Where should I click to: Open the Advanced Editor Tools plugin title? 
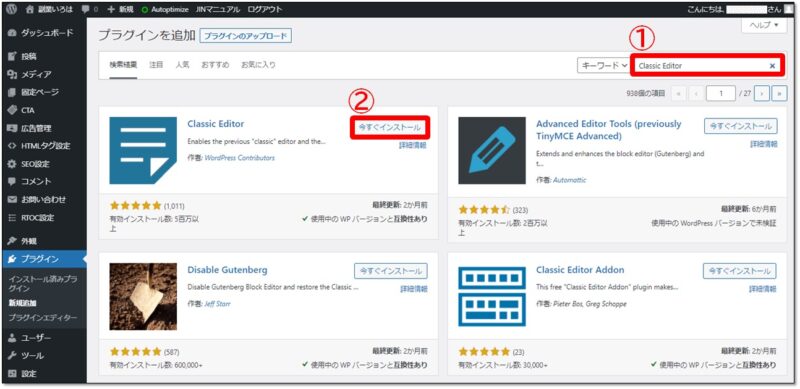[x=609, y=130]
